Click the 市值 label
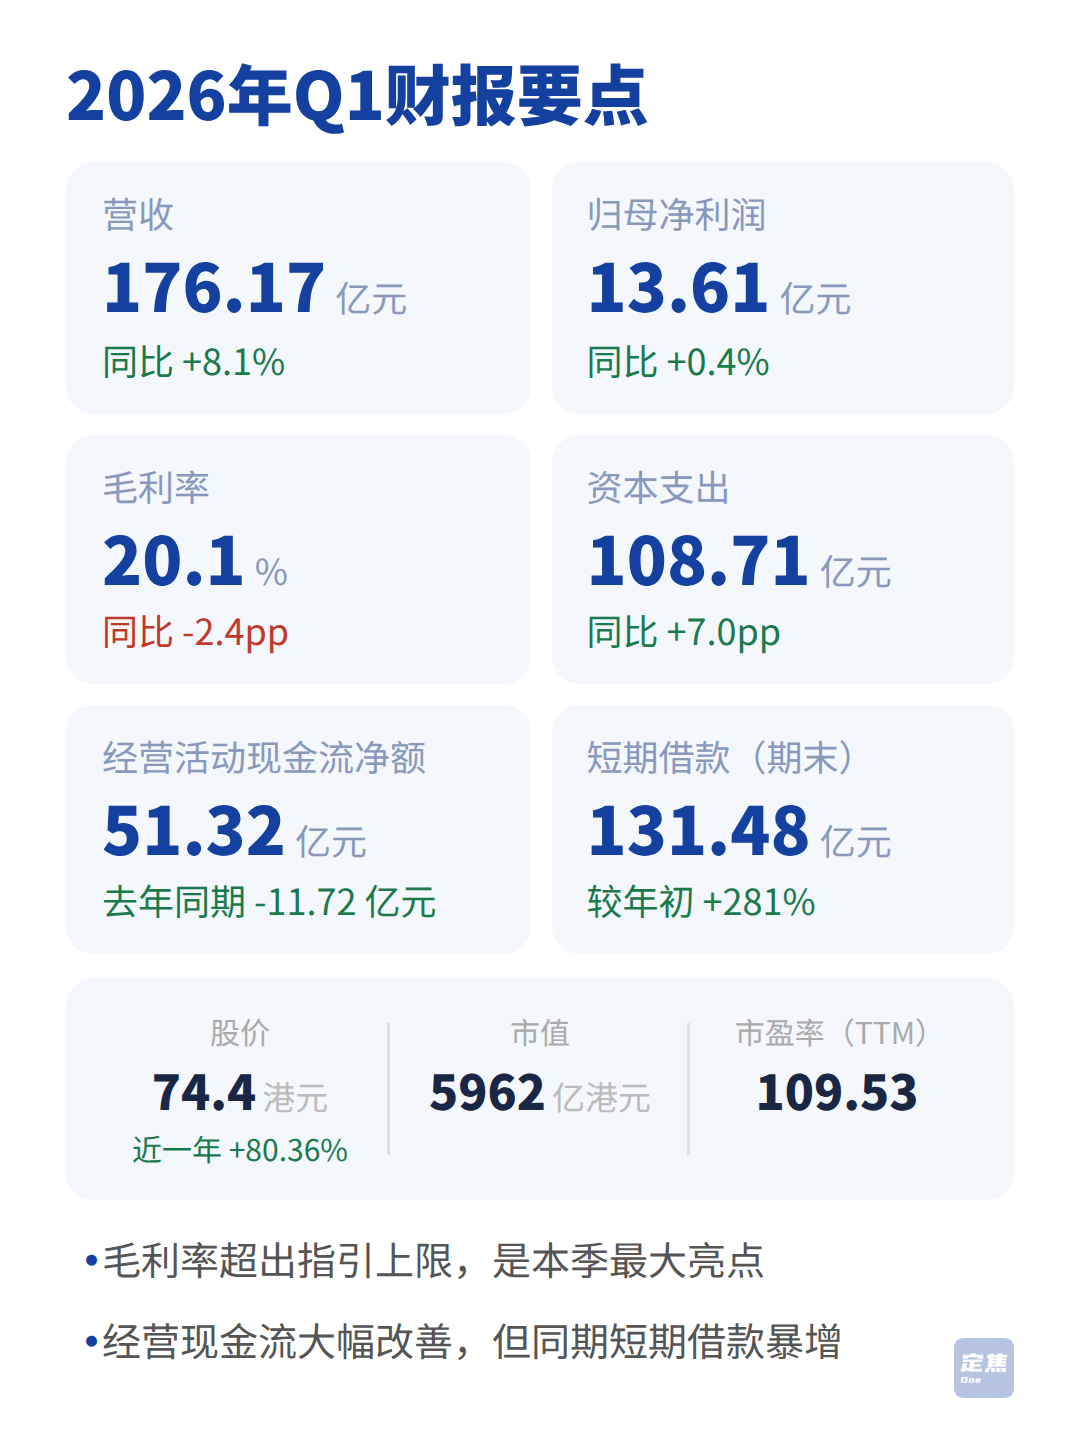The width and height of the screenshot is (1080, 1440). click(540, 1033)
